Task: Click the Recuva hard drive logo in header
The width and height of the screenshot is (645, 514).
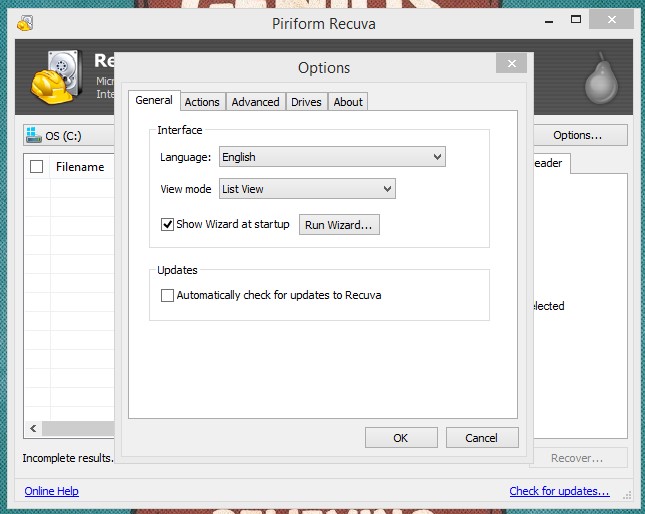Action: (x=55, y=76)
